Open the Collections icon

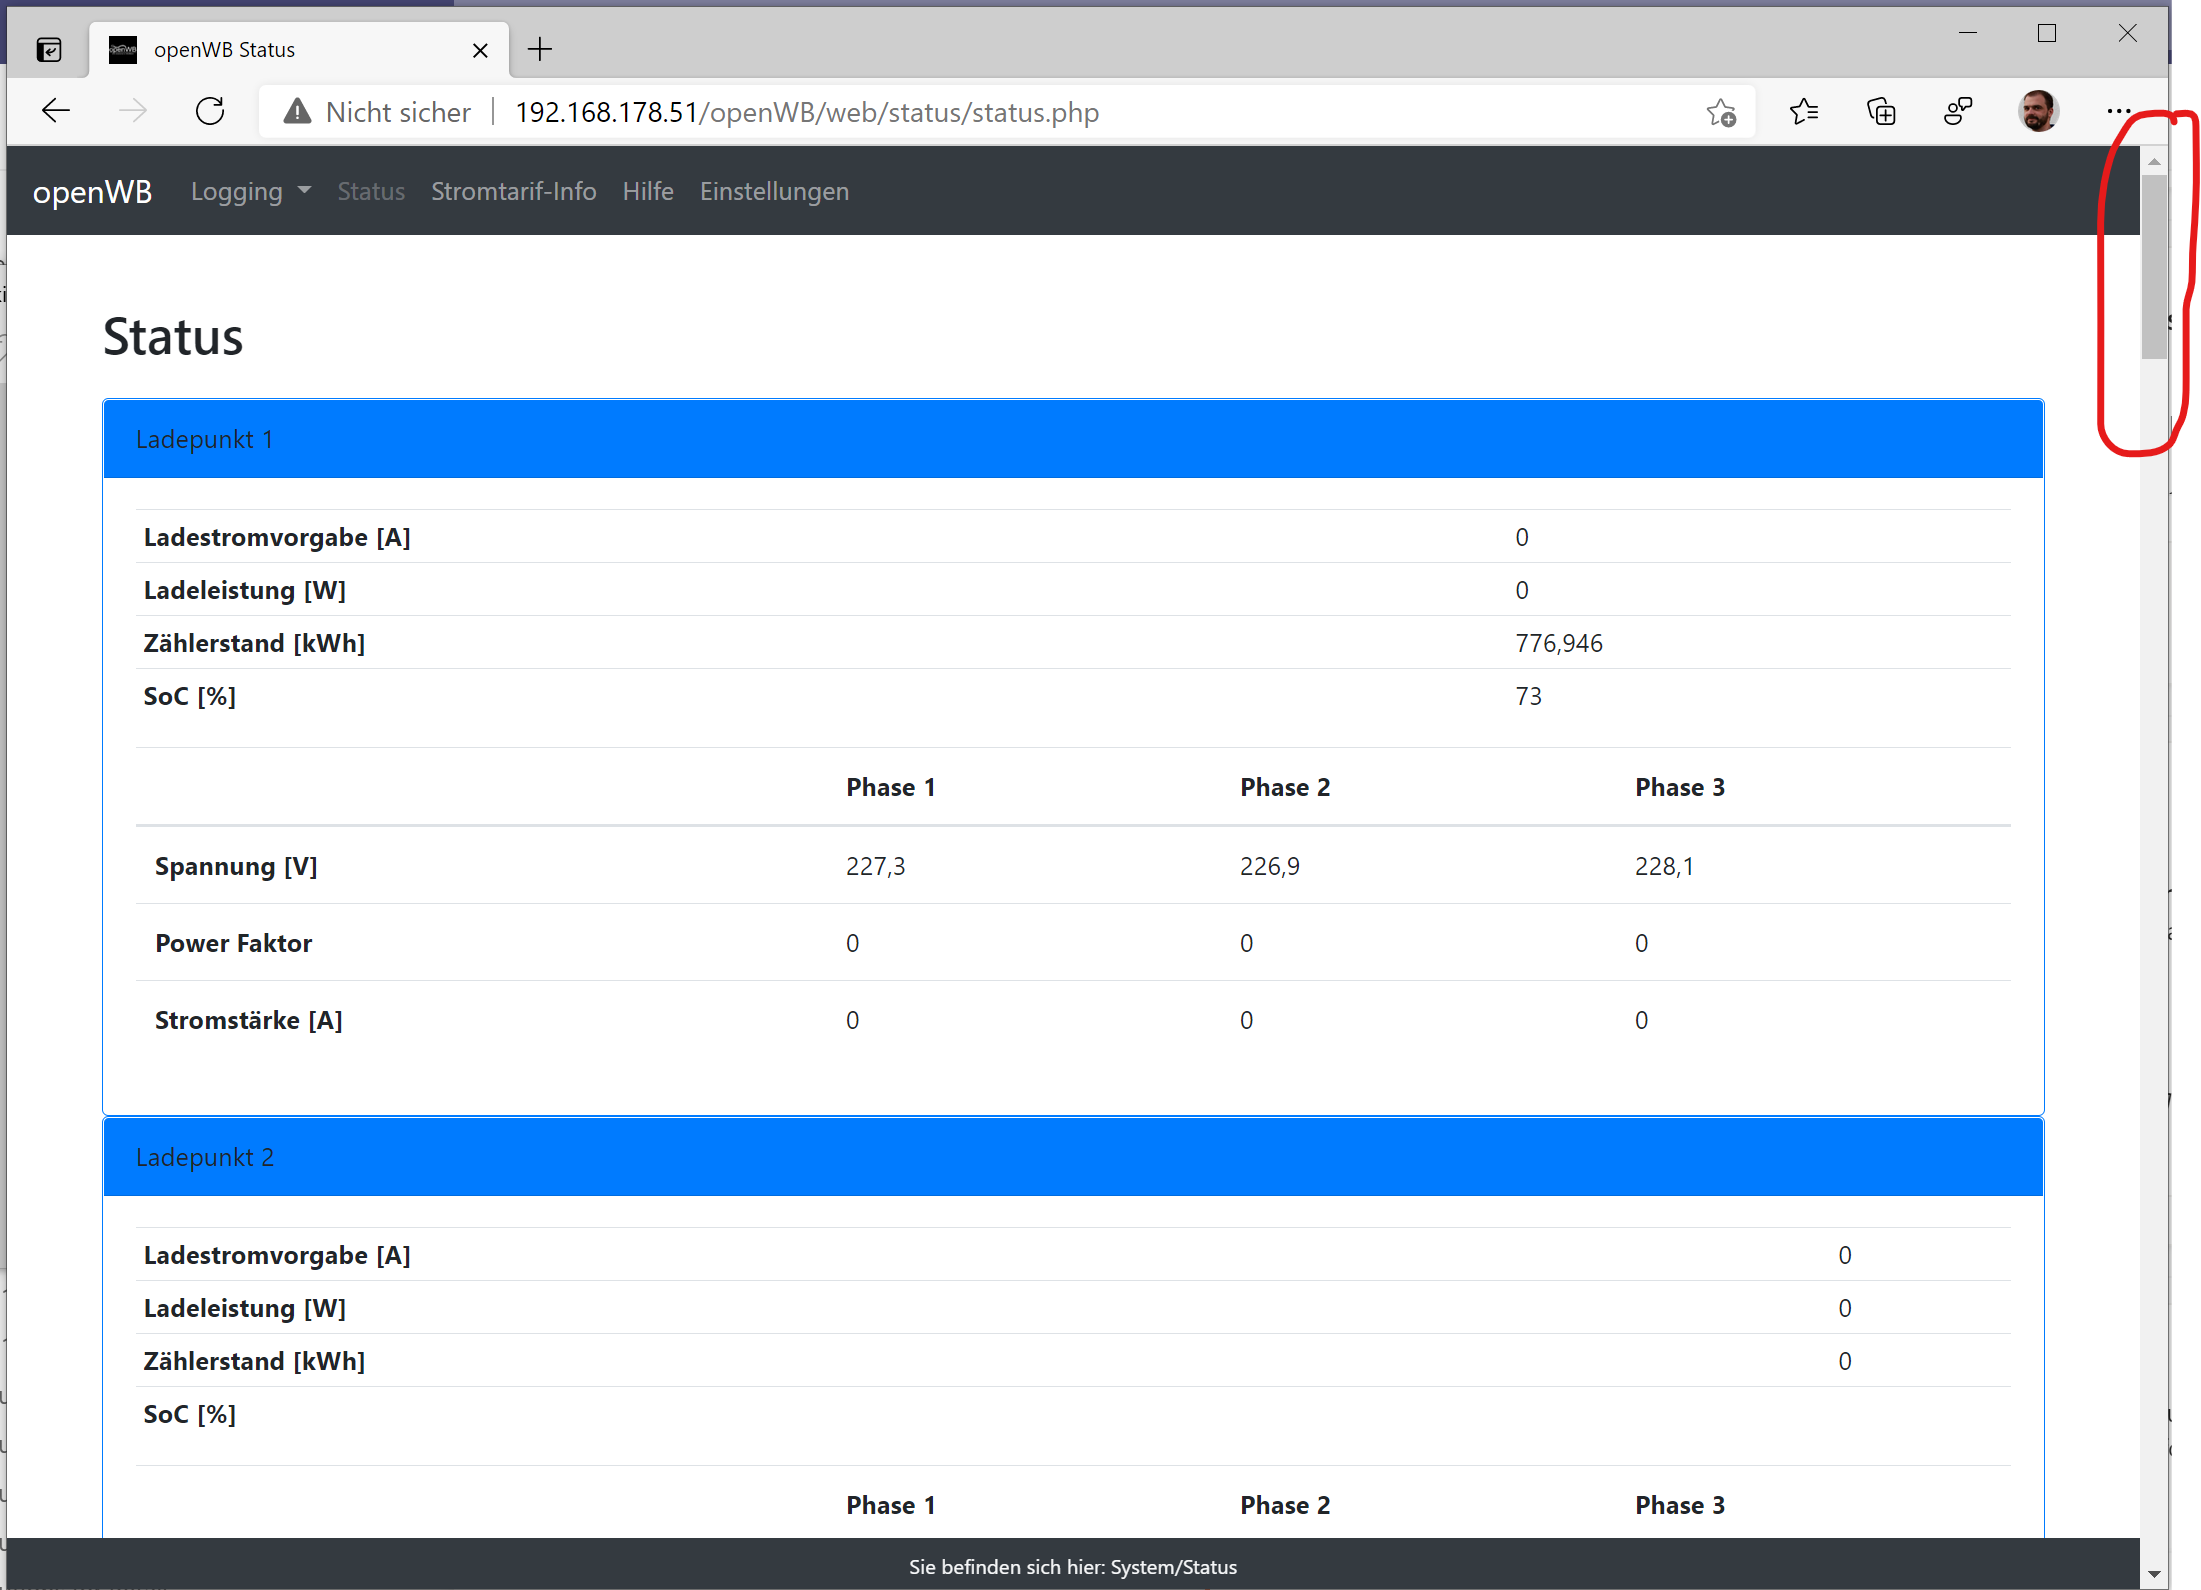point(1881,111)
